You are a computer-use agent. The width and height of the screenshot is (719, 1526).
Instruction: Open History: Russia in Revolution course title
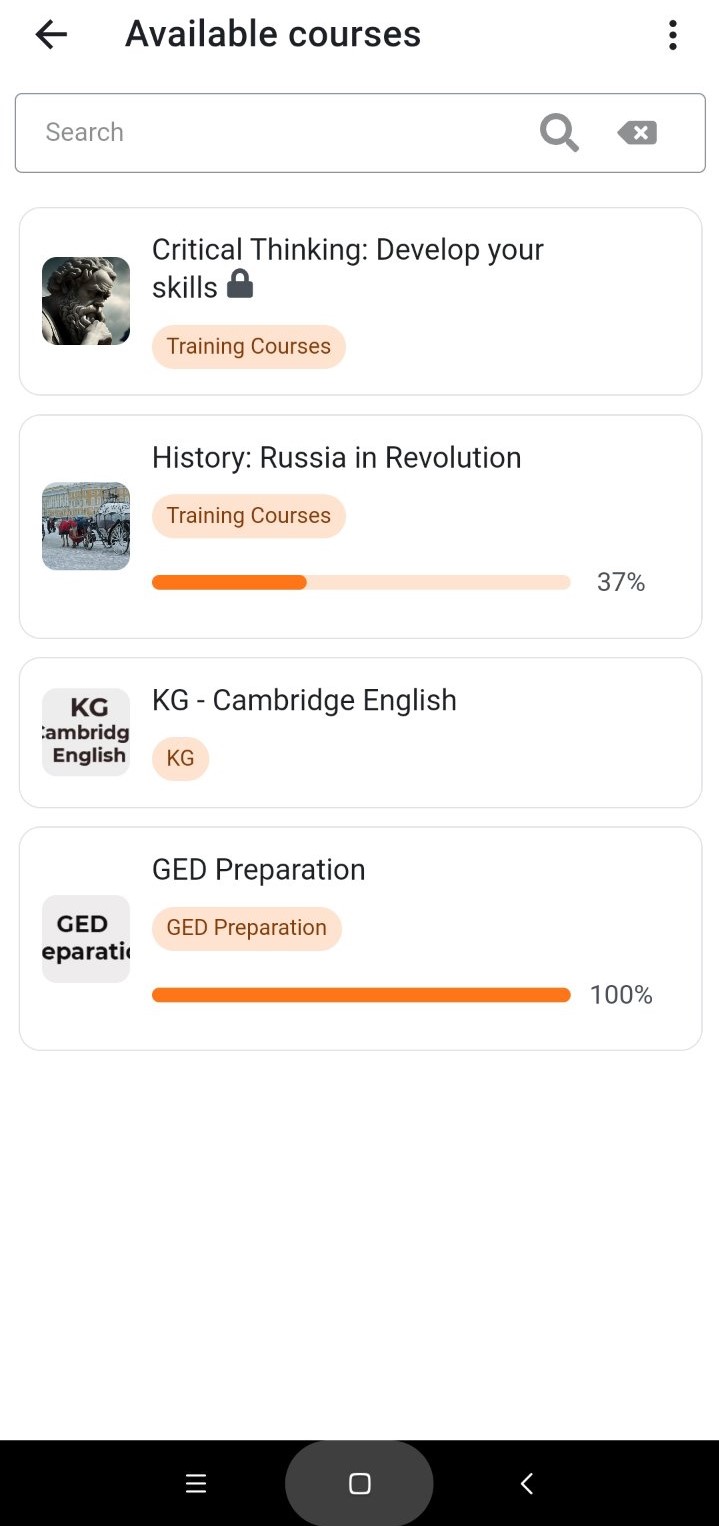pyautogui.click(x=336, y=457)
